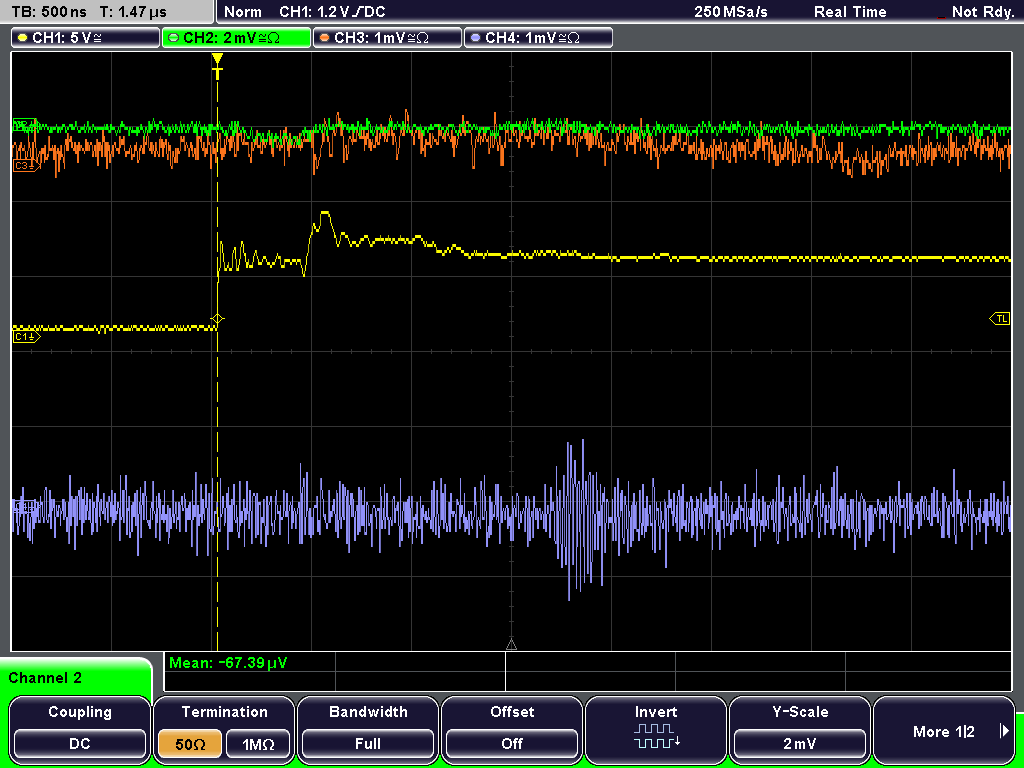This screenshot has height=768, width=1024.
Task: Select the CH3: 1 mV channel tab
Action: [x=387, y=38]
